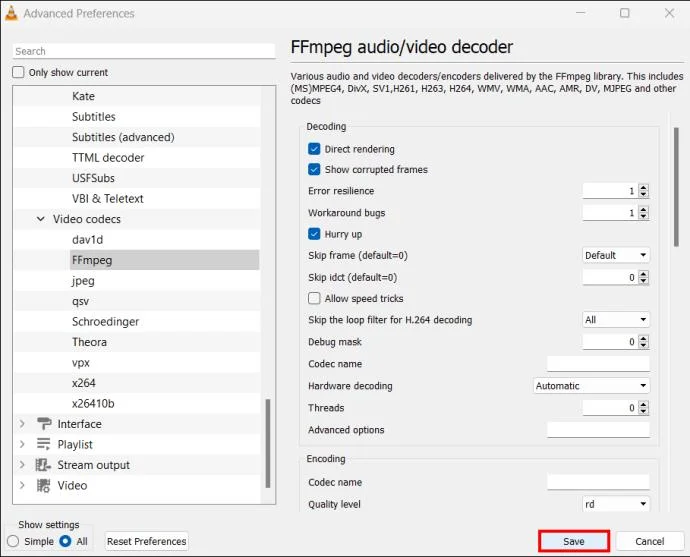690x557 pixels.
Task: Decrease Threads value down arrow
Action: click(643, 411)
